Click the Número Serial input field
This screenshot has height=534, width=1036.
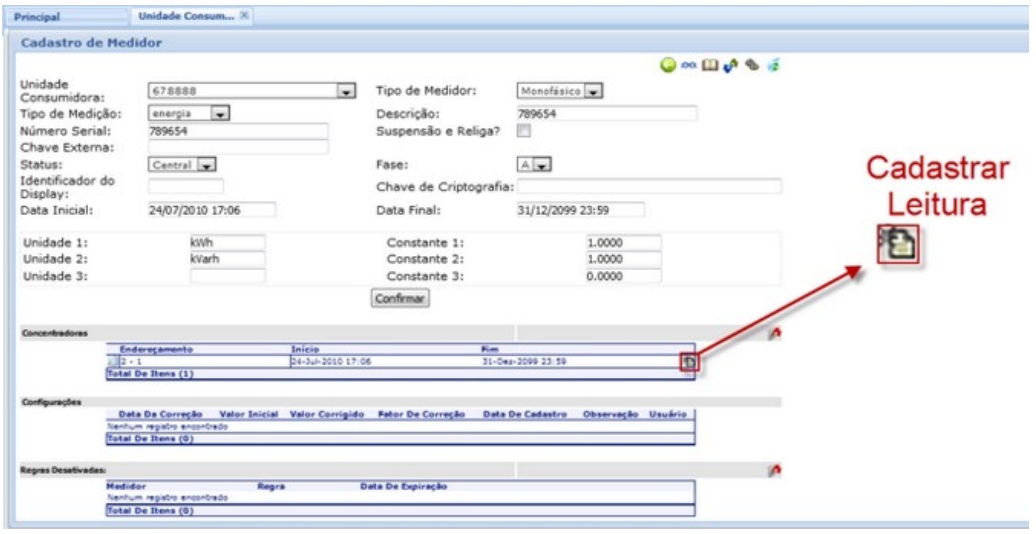tap(237, 130)
